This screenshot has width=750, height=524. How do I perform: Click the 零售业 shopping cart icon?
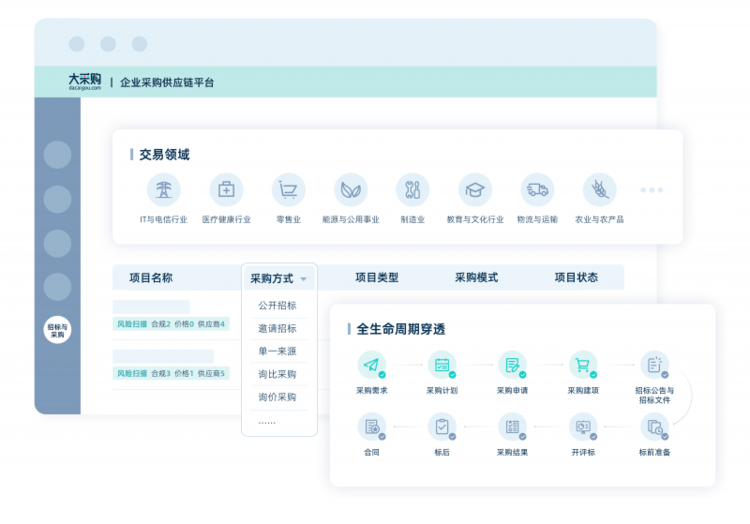tap(289, 189)
